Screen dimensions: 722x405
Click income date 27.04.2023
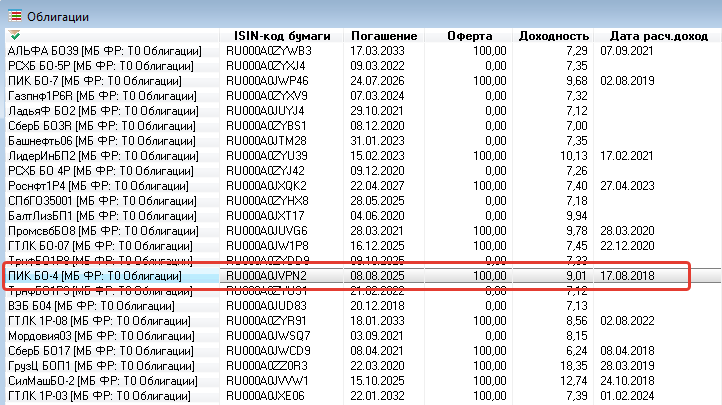click(x=627, y=185)
